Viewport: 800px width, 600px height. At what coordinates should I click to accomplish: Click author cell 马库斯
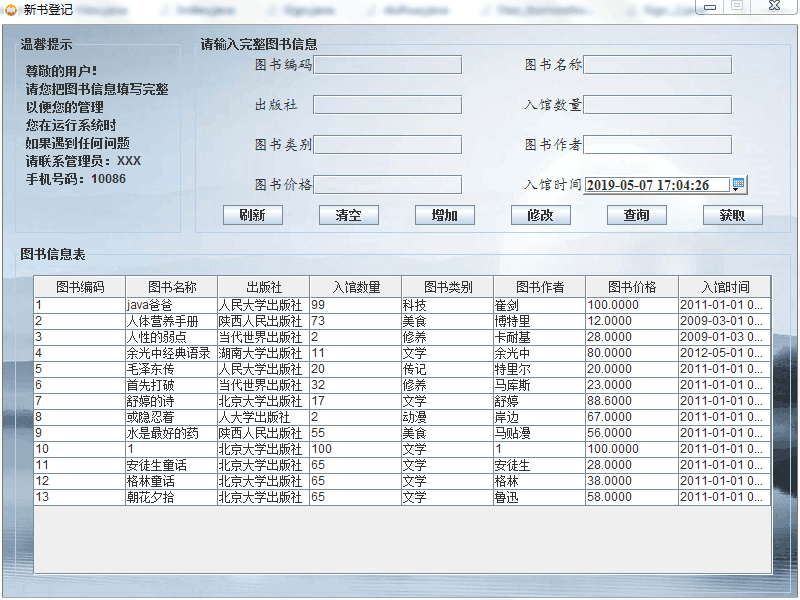point(539,385)
